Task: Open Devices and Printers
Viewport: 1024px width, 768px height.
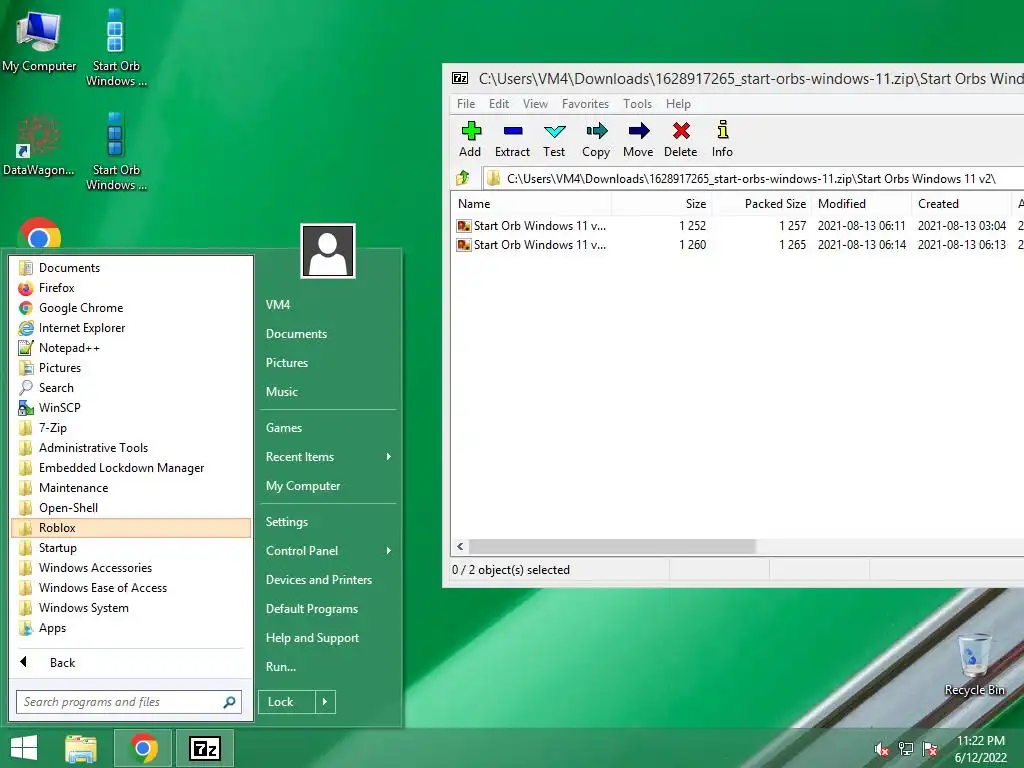Action: tap(328, 580)
